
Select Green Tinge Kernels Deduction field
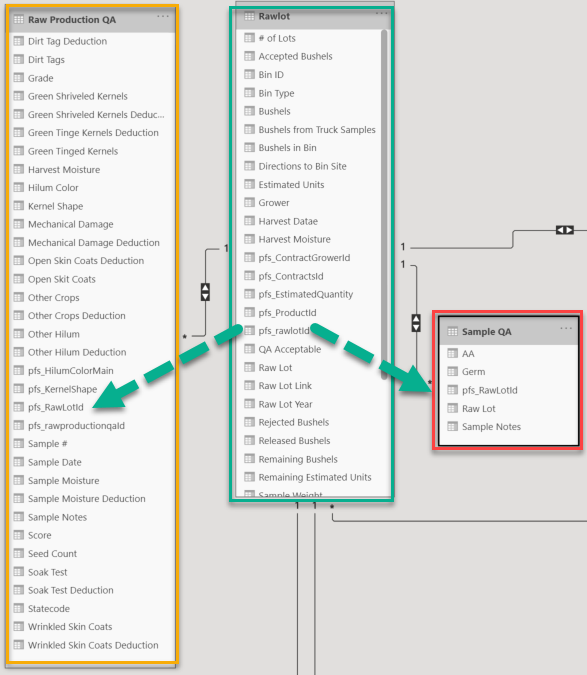(93, 133)
